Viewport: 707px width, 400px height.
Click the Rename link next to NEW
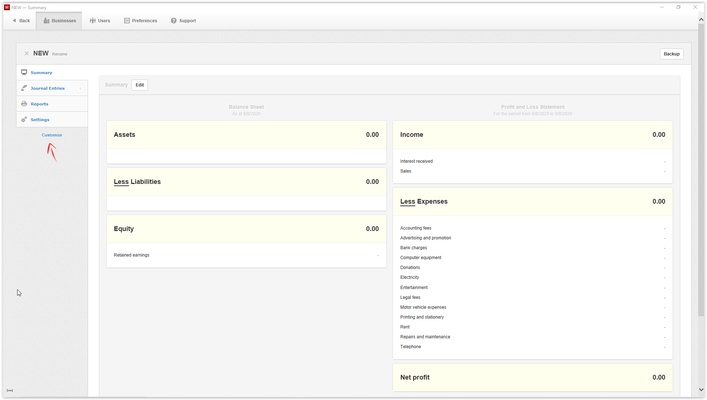click(60, 54)
